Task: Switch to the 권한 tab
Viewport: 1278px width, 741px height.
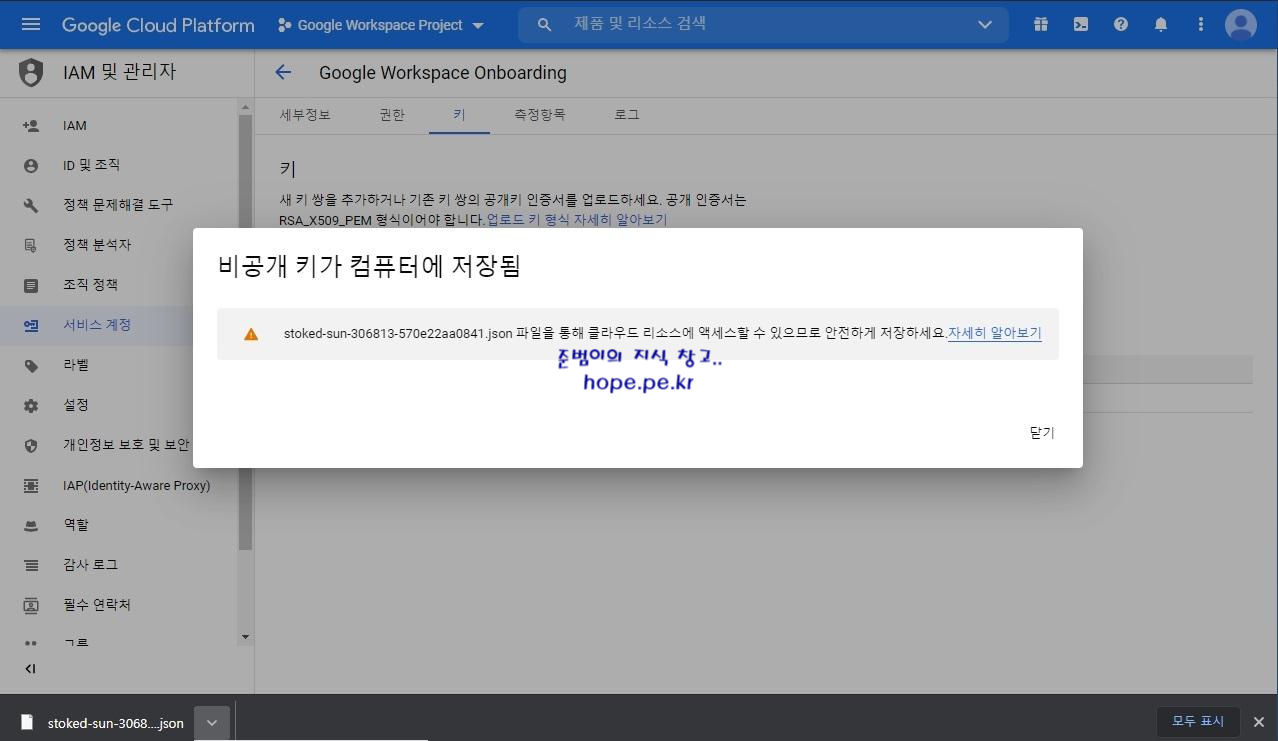Action: coord(392,115)
